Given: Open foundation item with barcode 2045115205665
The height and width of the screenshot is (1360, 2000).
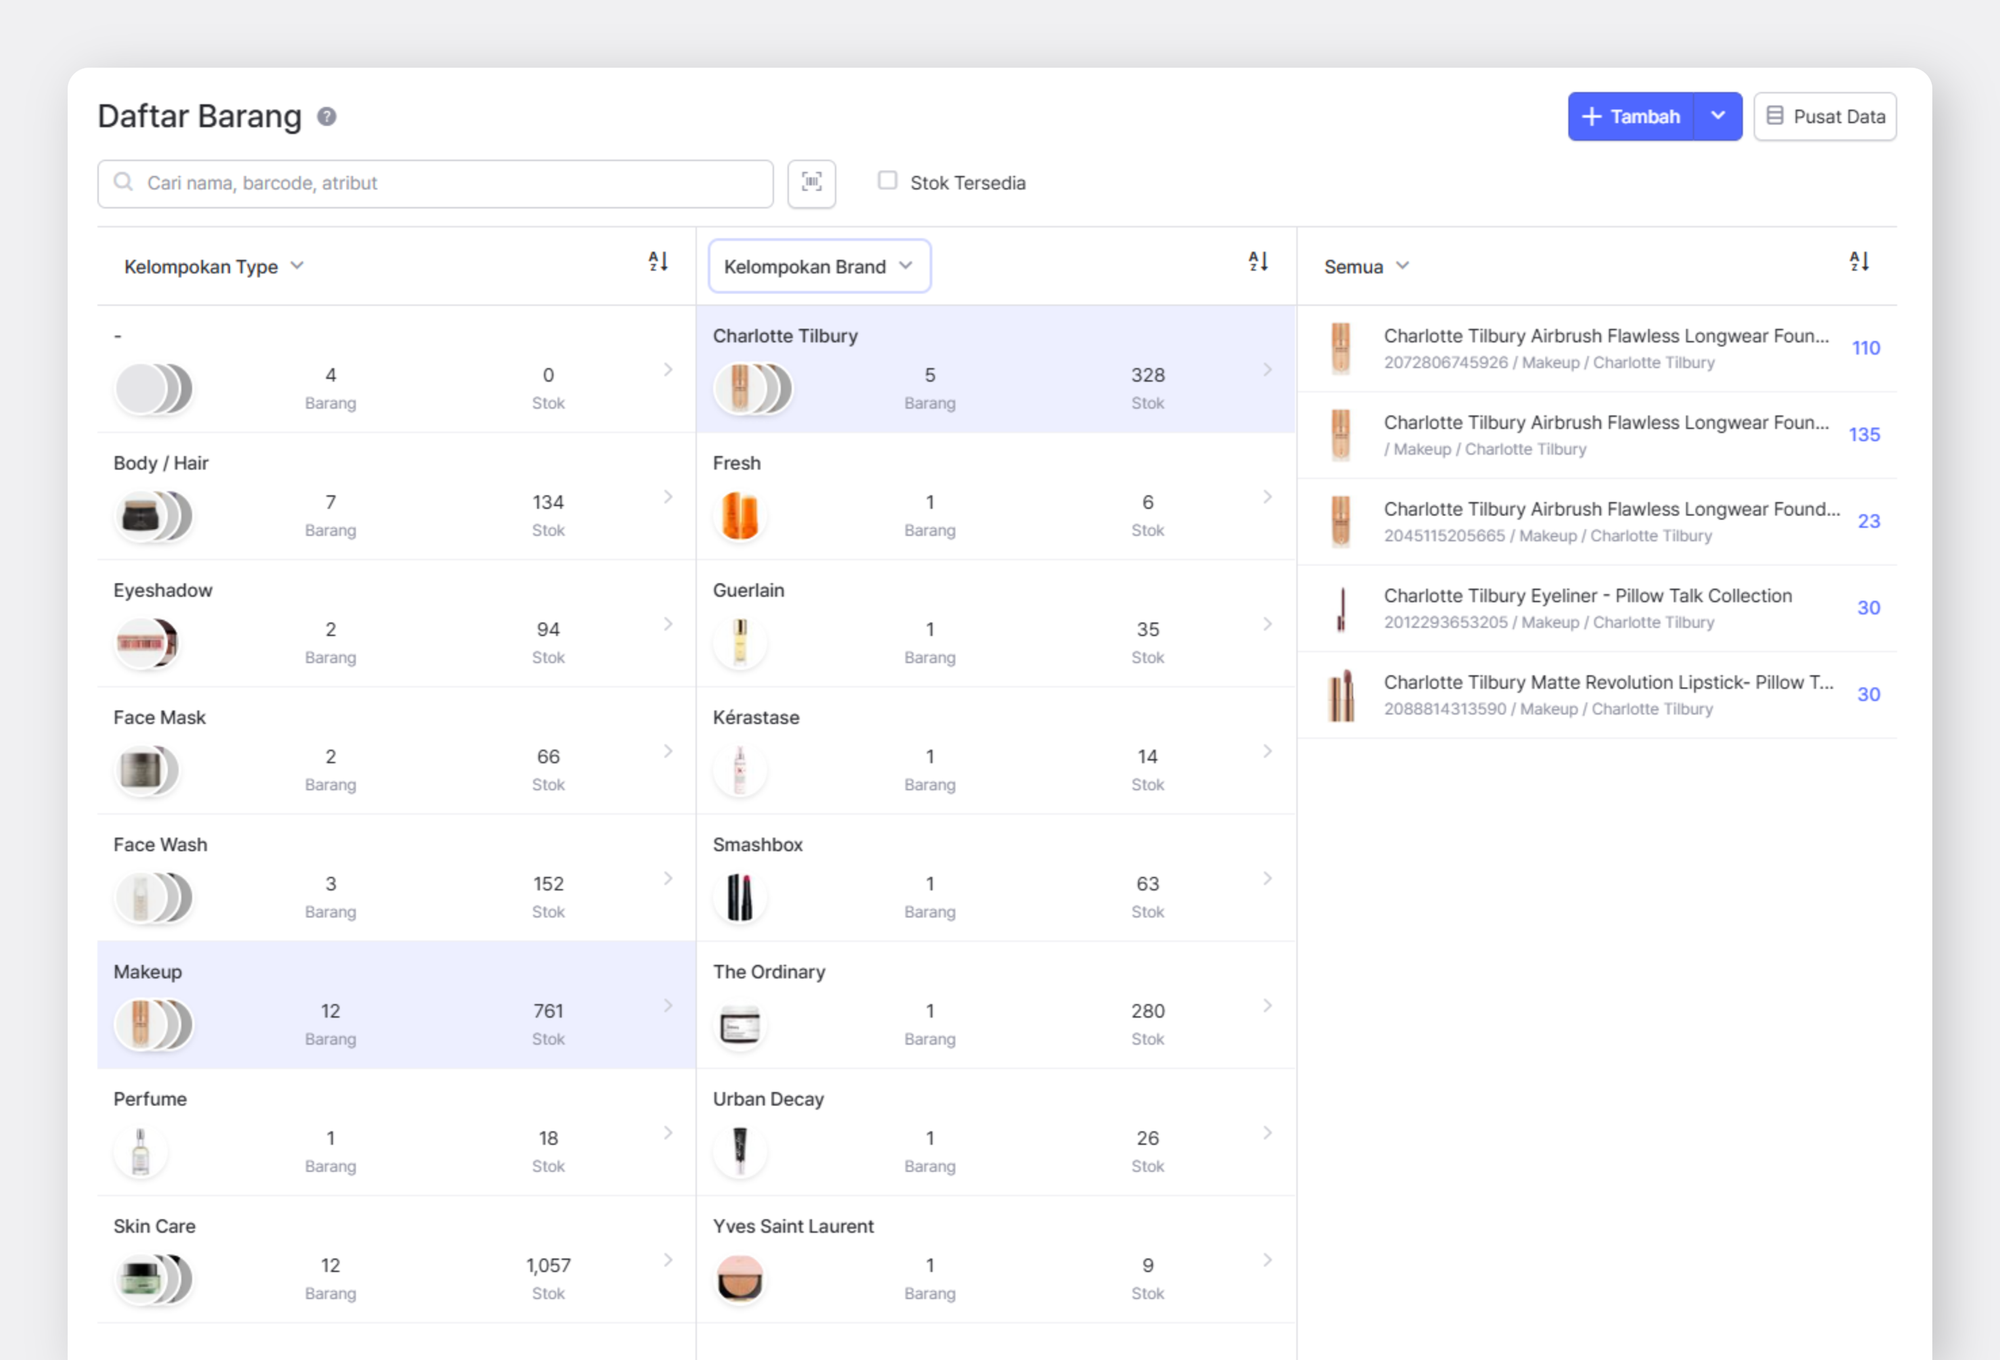Looking at the screenshot, I should point(1597,522).
